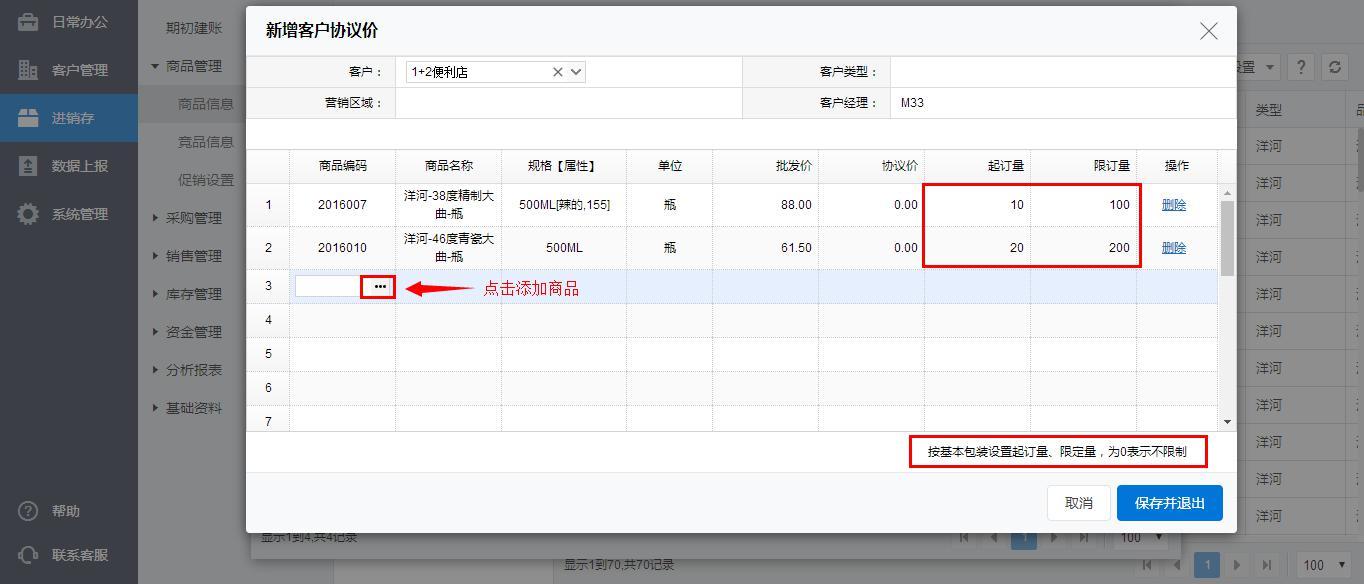Delete the 2016007 product row
This screenshot has height=584, width=1364.
pos(1173,205)
